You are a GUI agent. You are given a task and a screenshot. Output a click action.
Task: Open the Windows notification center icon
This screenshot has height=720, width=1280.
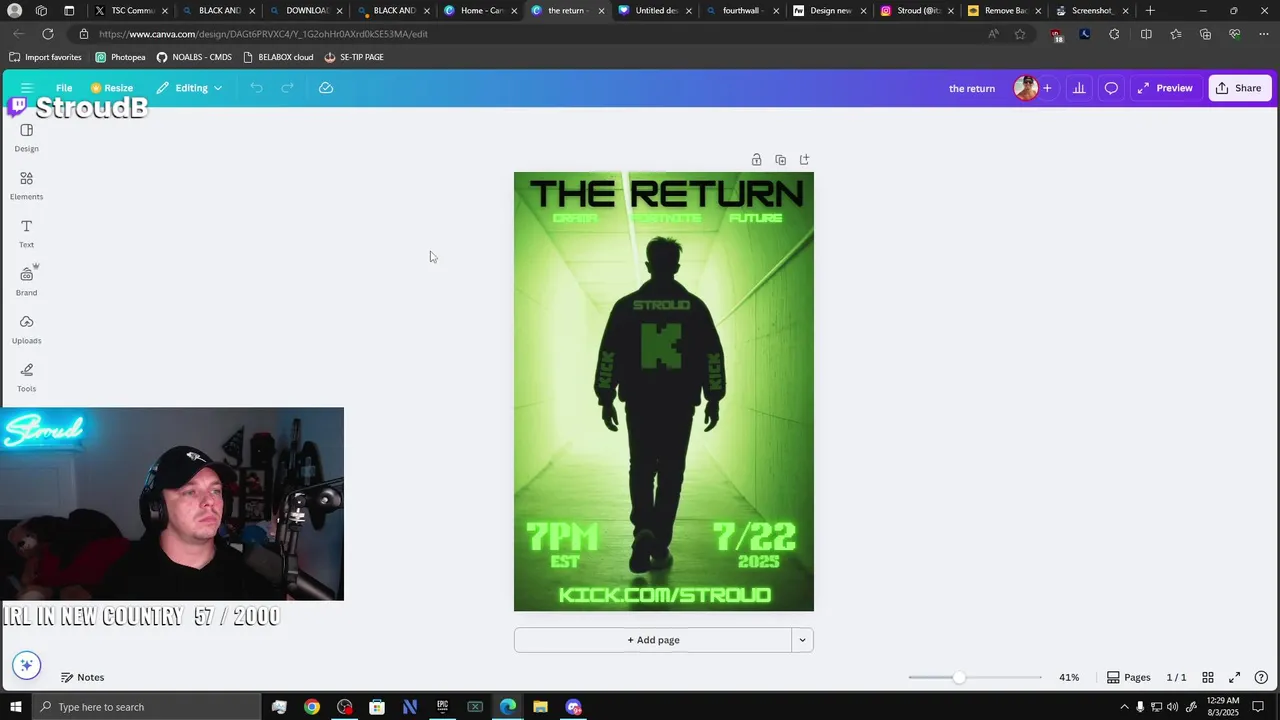pyautogui.click(x=1258, y=707)
